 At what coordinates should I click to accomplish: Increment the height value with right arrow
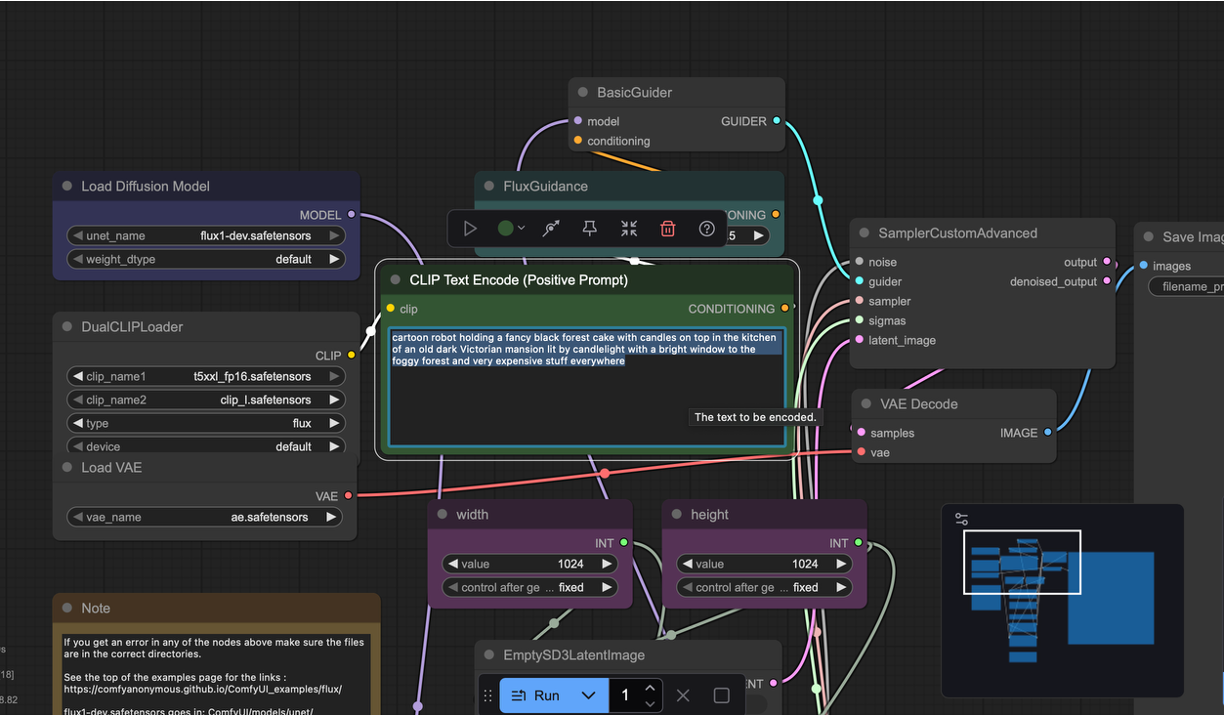coord(840,564)
